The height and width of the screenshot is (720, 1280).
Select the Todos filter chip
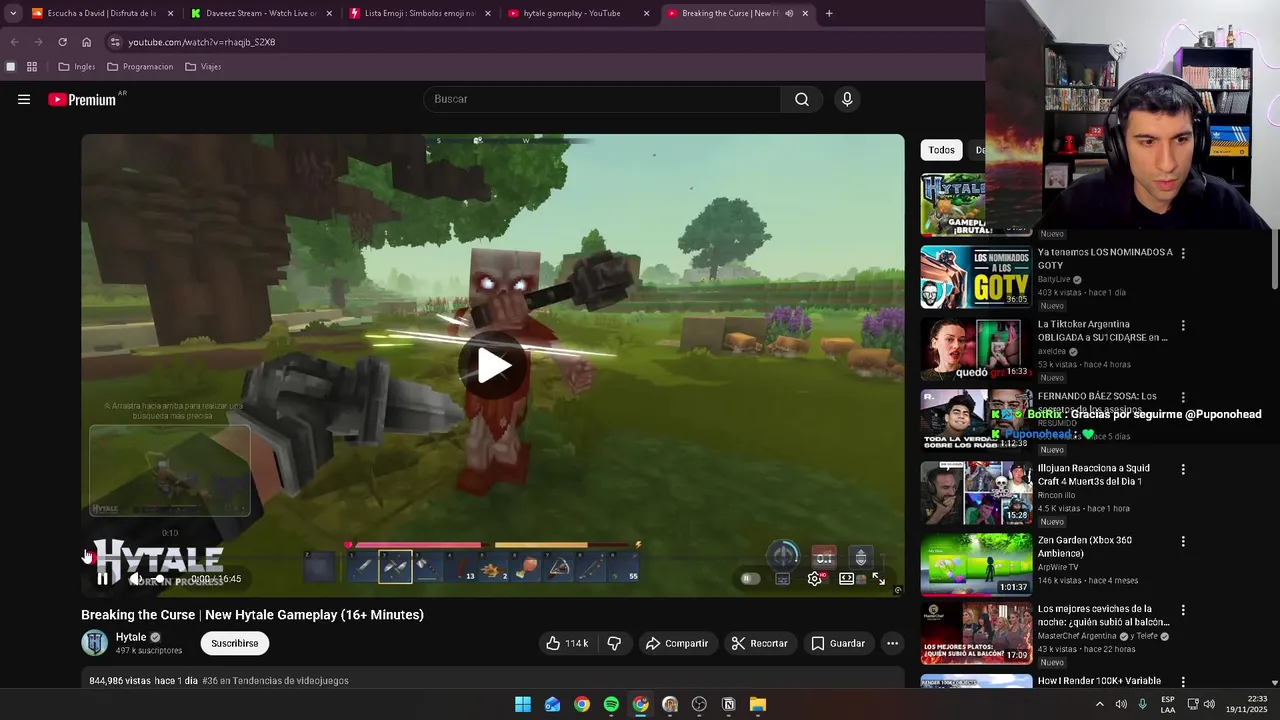click(x=941, y=150)
